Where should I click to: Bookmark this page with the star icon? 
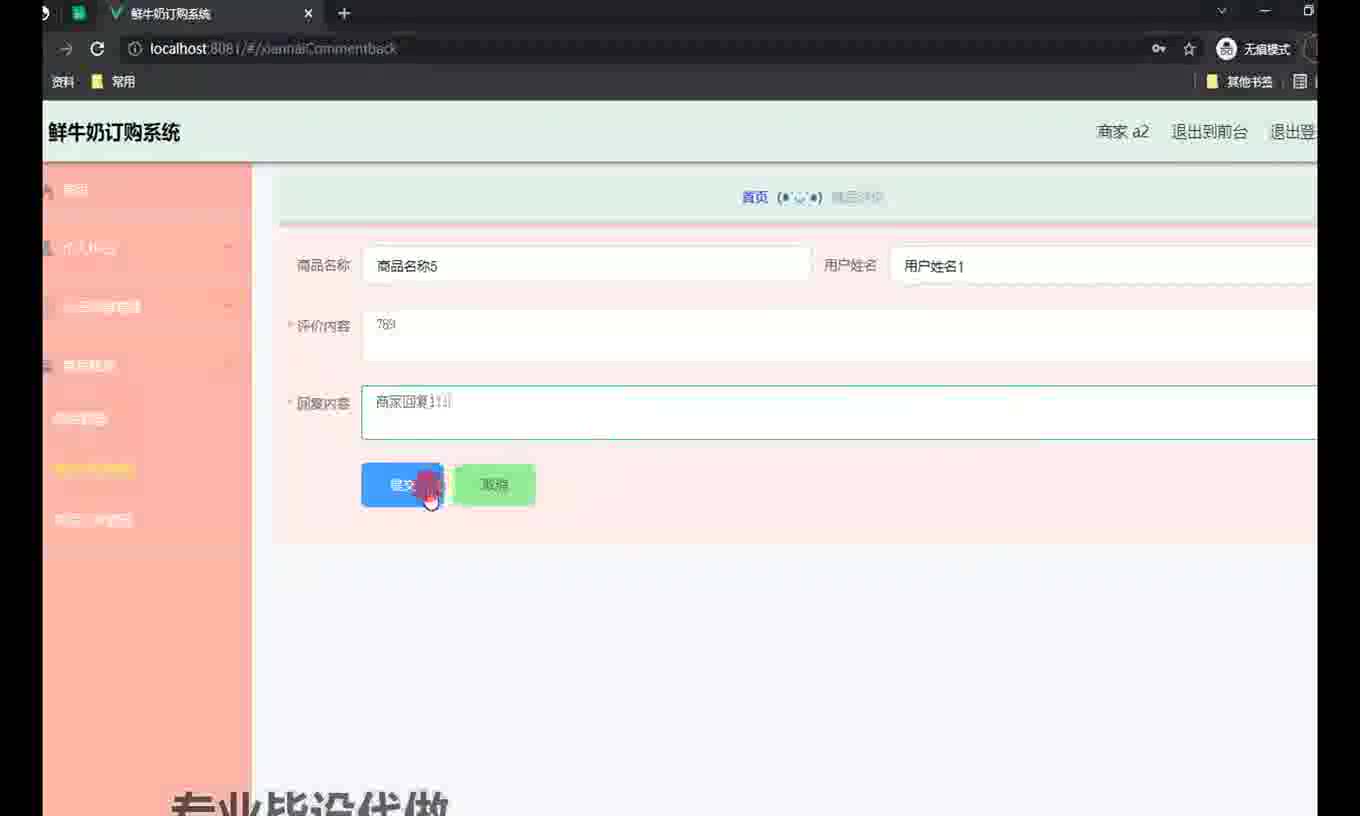(1189, 48)
